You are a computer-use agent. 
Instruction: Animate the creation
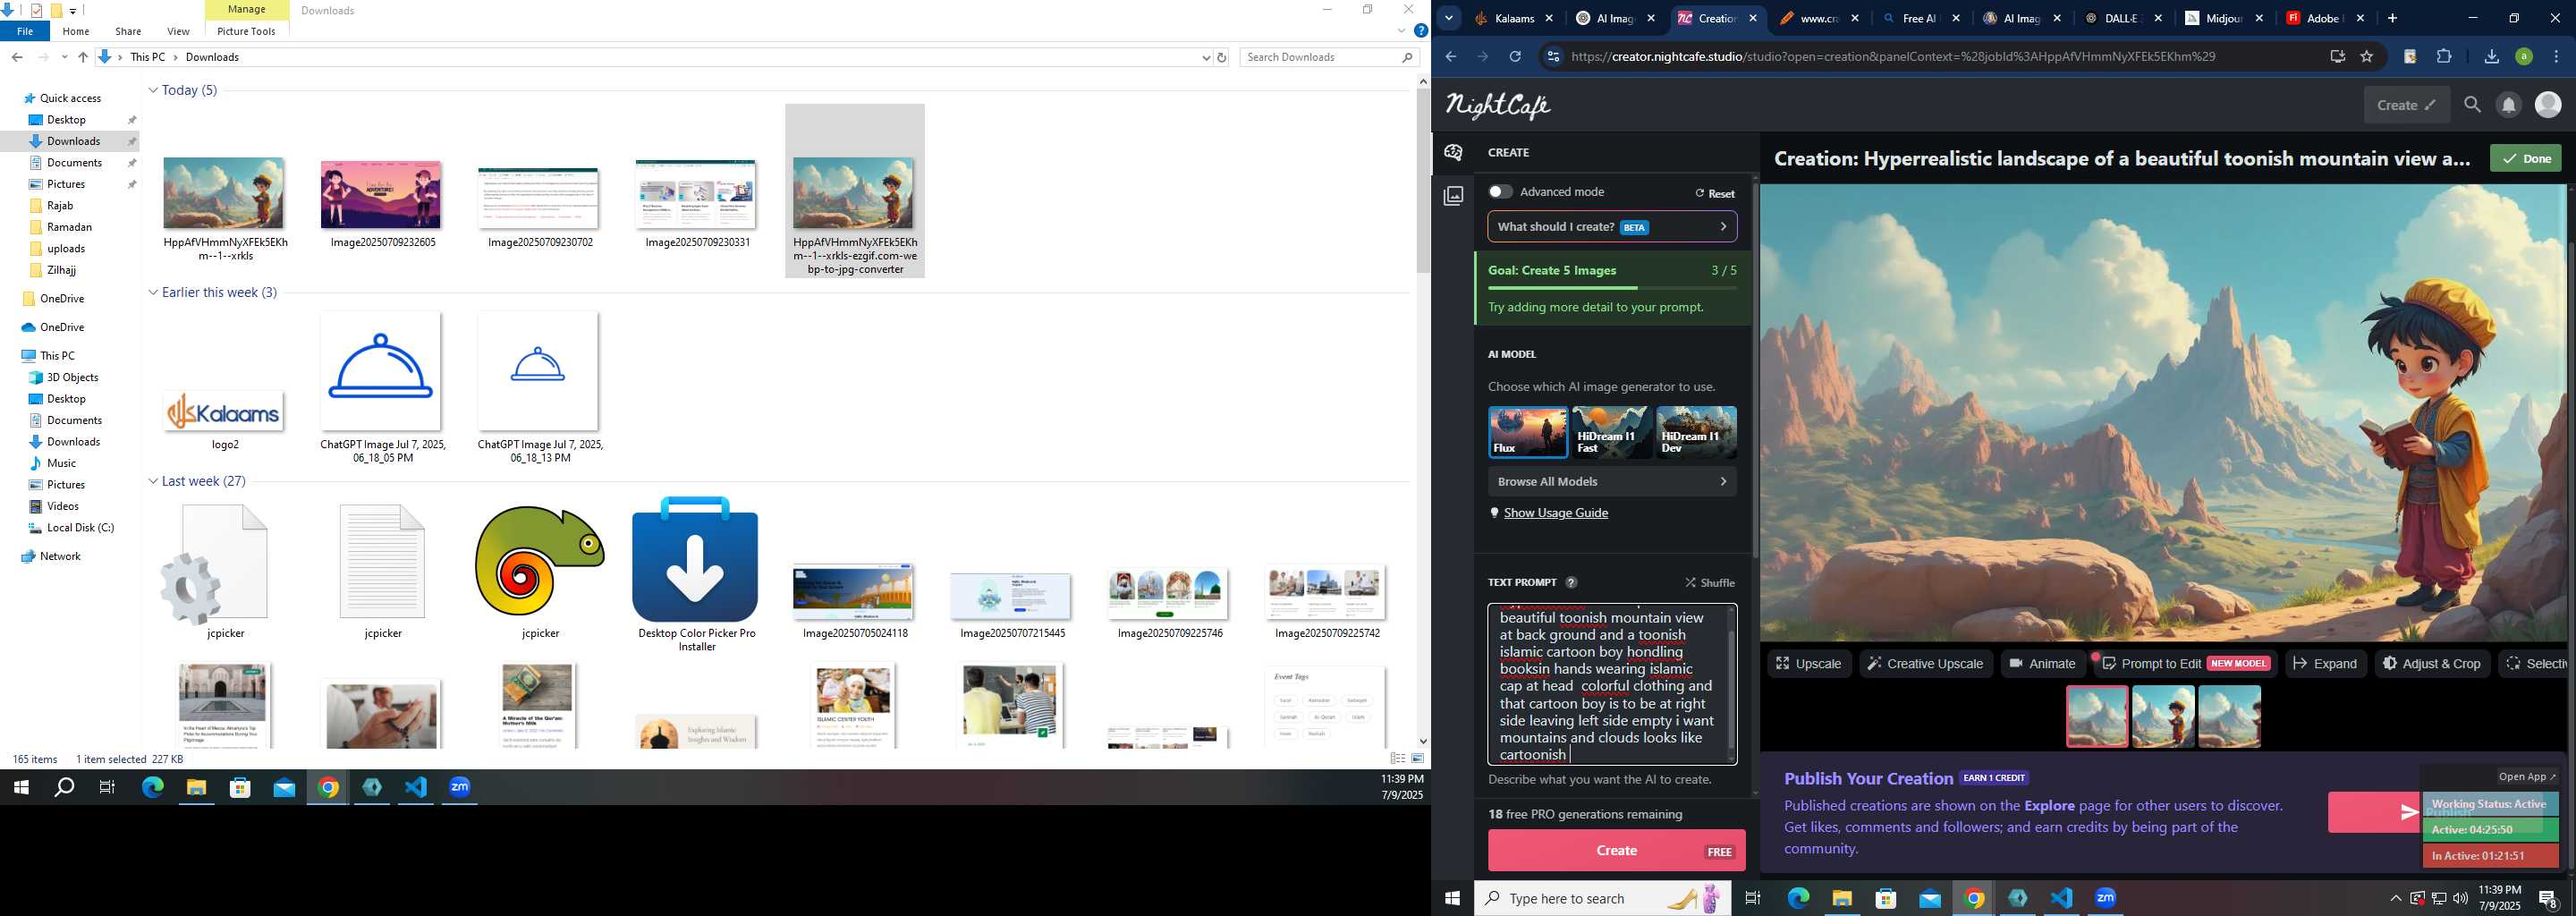click(x=2042, y=663)
